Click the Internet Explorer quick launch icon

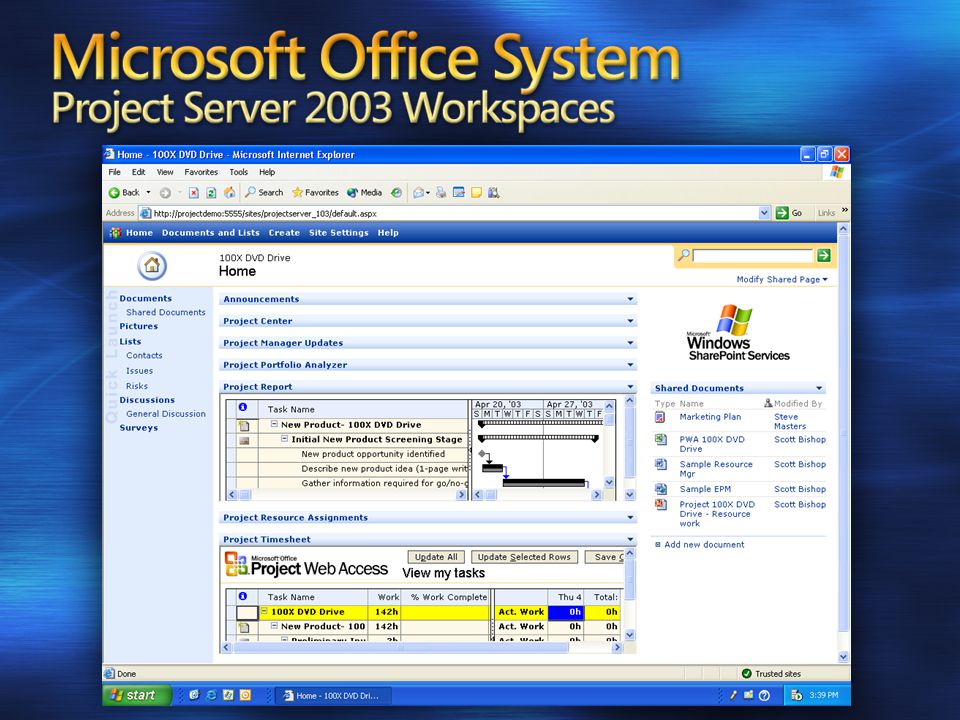click(211, 695)
